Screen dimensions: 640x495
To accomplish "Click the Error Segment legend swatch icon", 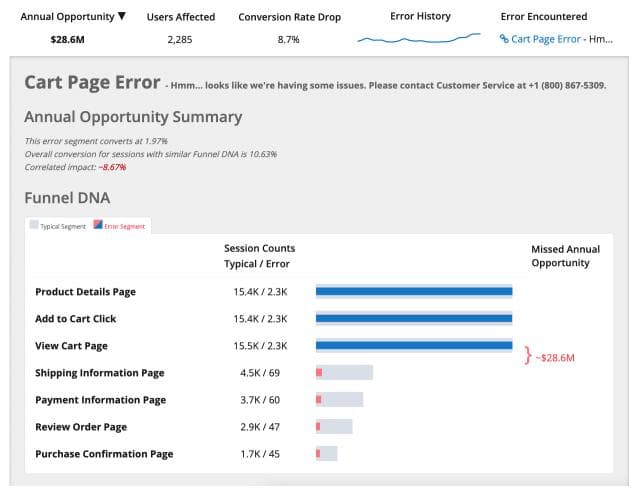I will tap(98, 226).
